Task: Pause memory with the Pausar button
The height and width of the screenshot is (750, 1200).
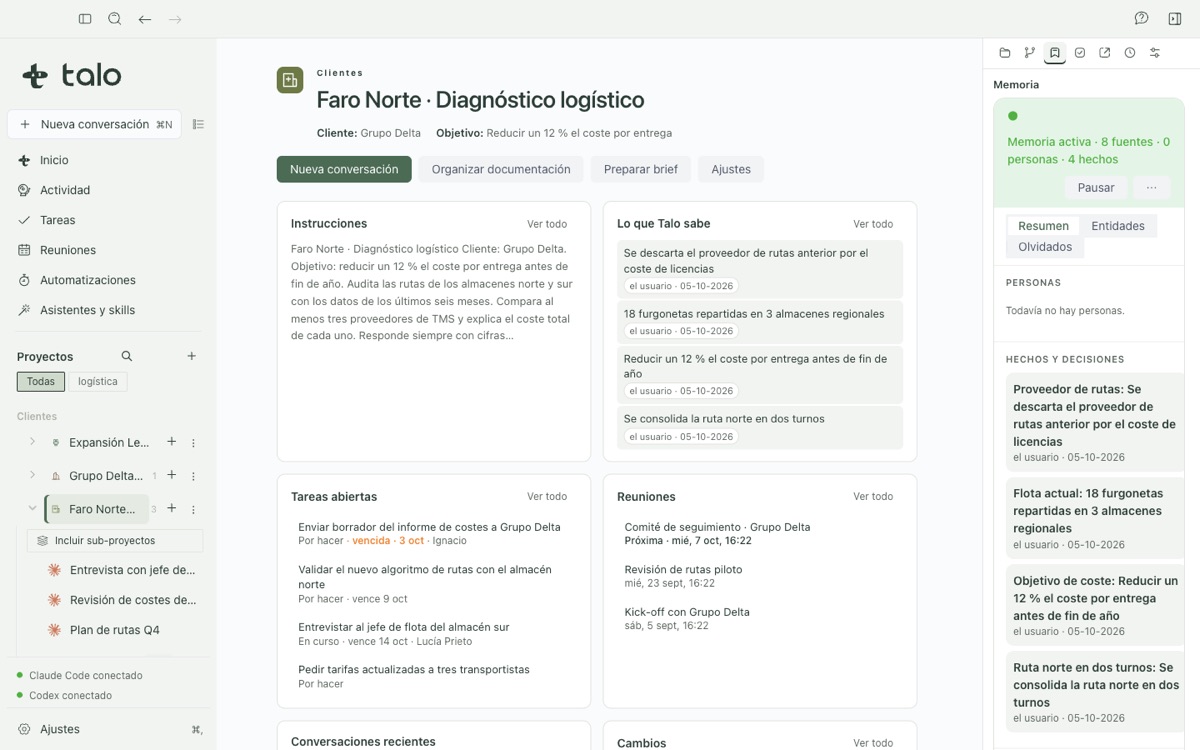Action: pos(1096,188)
